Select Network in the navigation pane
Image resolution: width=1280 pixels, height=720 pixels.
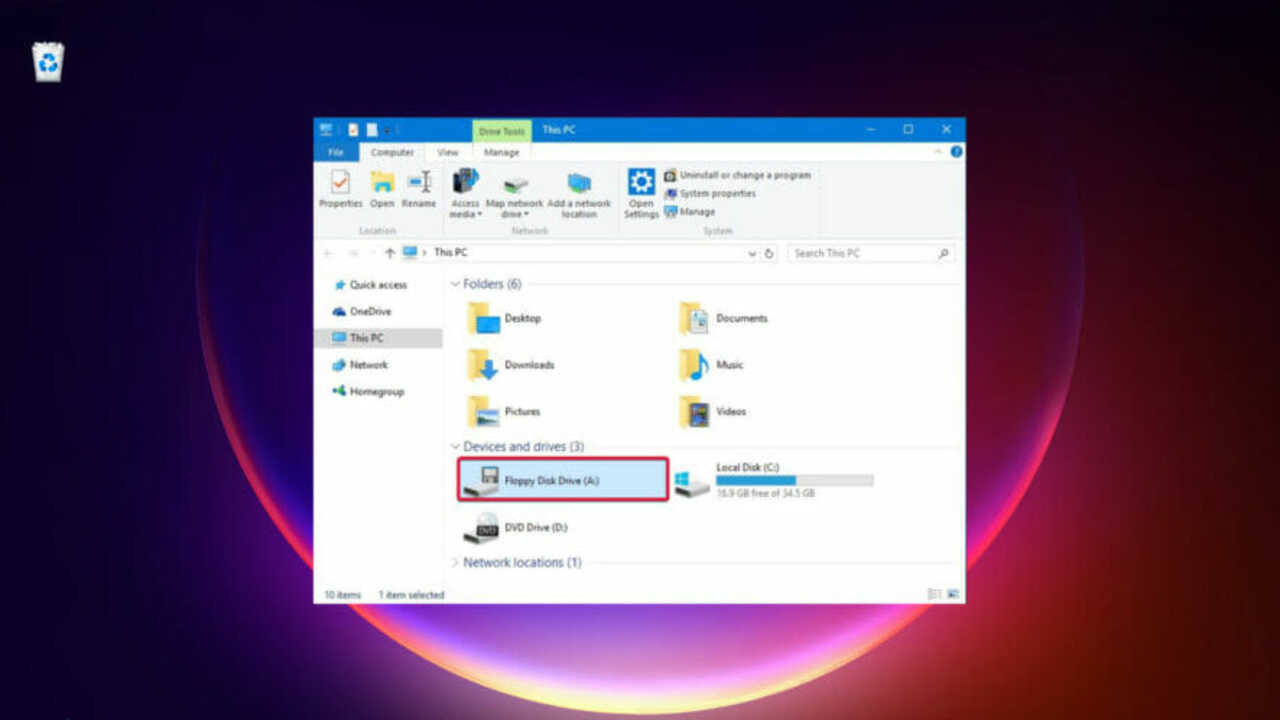[x=378, y=365]
